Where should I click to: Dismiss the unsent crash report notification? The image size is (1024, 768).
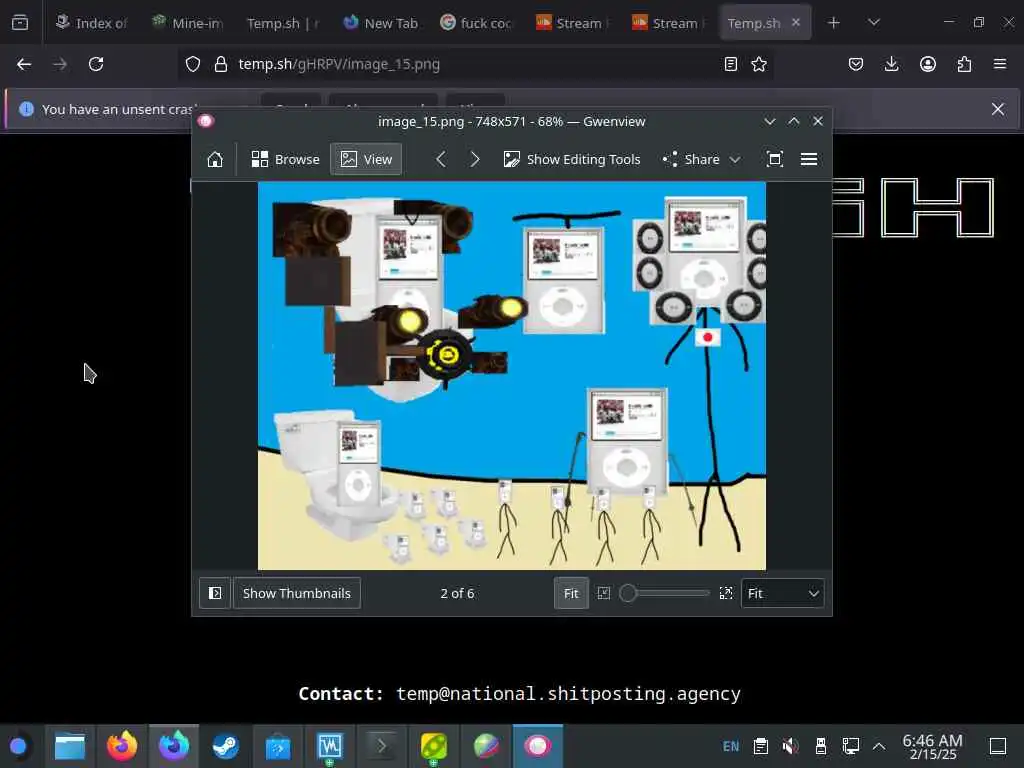[998, 109]
